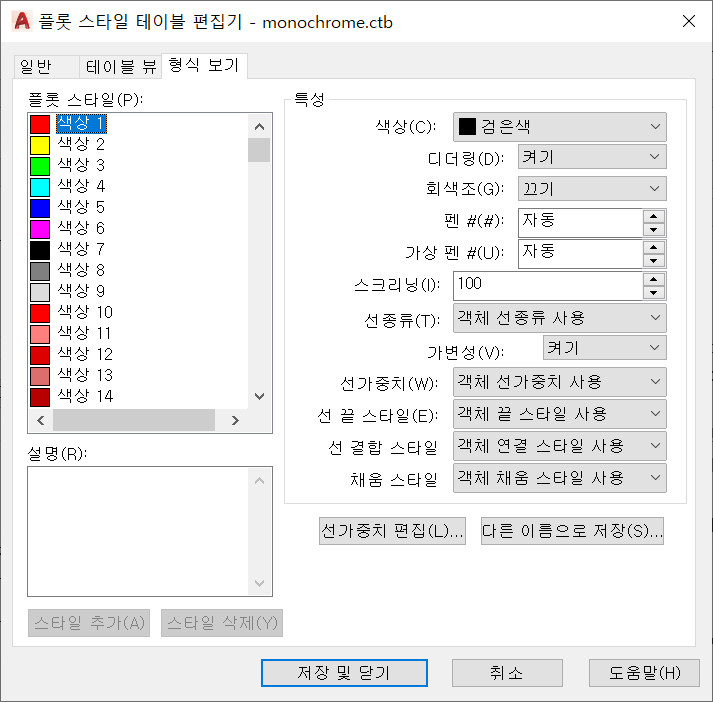Select the 색상 2 yellow plot style
The image size is (713, 702).
pyautogui.click(x=81, y=145)
